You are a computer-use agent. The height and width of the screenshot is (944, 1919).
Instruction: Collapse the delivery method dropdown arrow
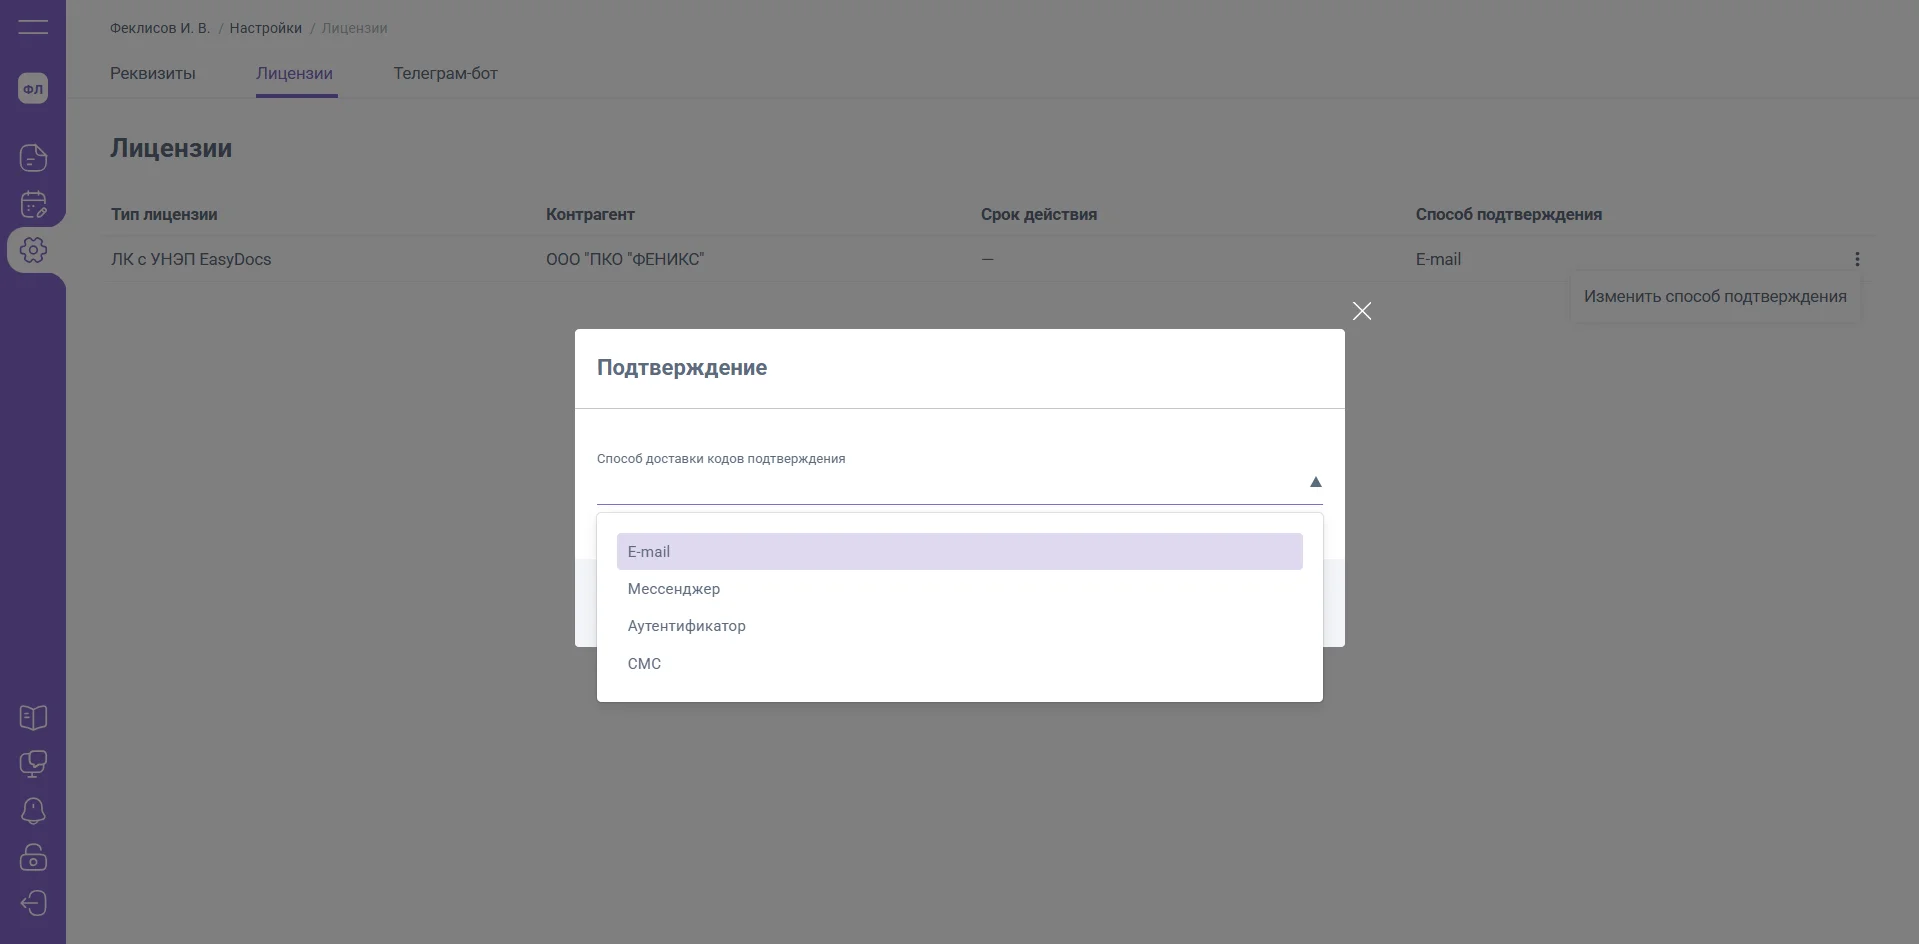click(1315, 482)
